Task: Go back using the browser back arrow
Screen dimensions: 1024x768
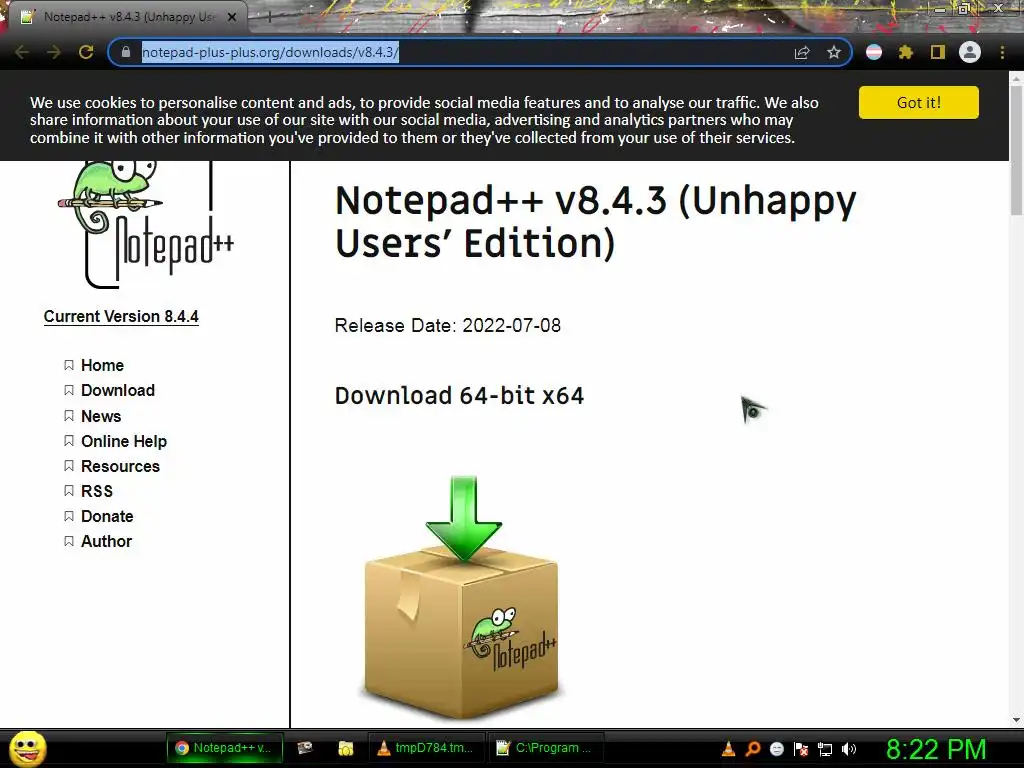Action: 22,52
